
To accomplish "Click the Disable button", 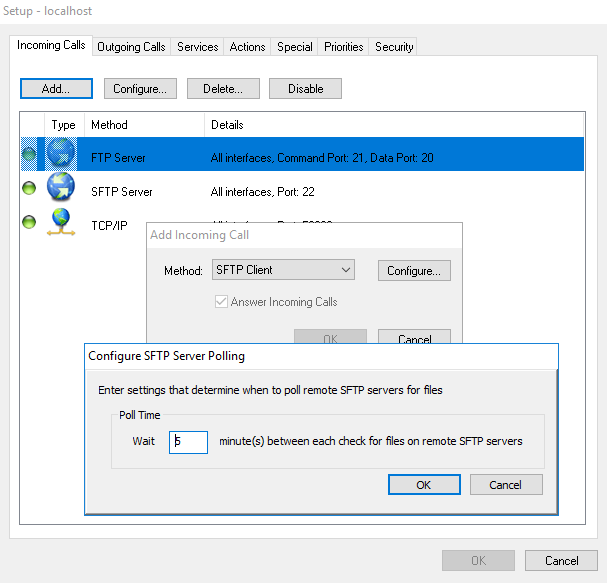I will (305, 89).
